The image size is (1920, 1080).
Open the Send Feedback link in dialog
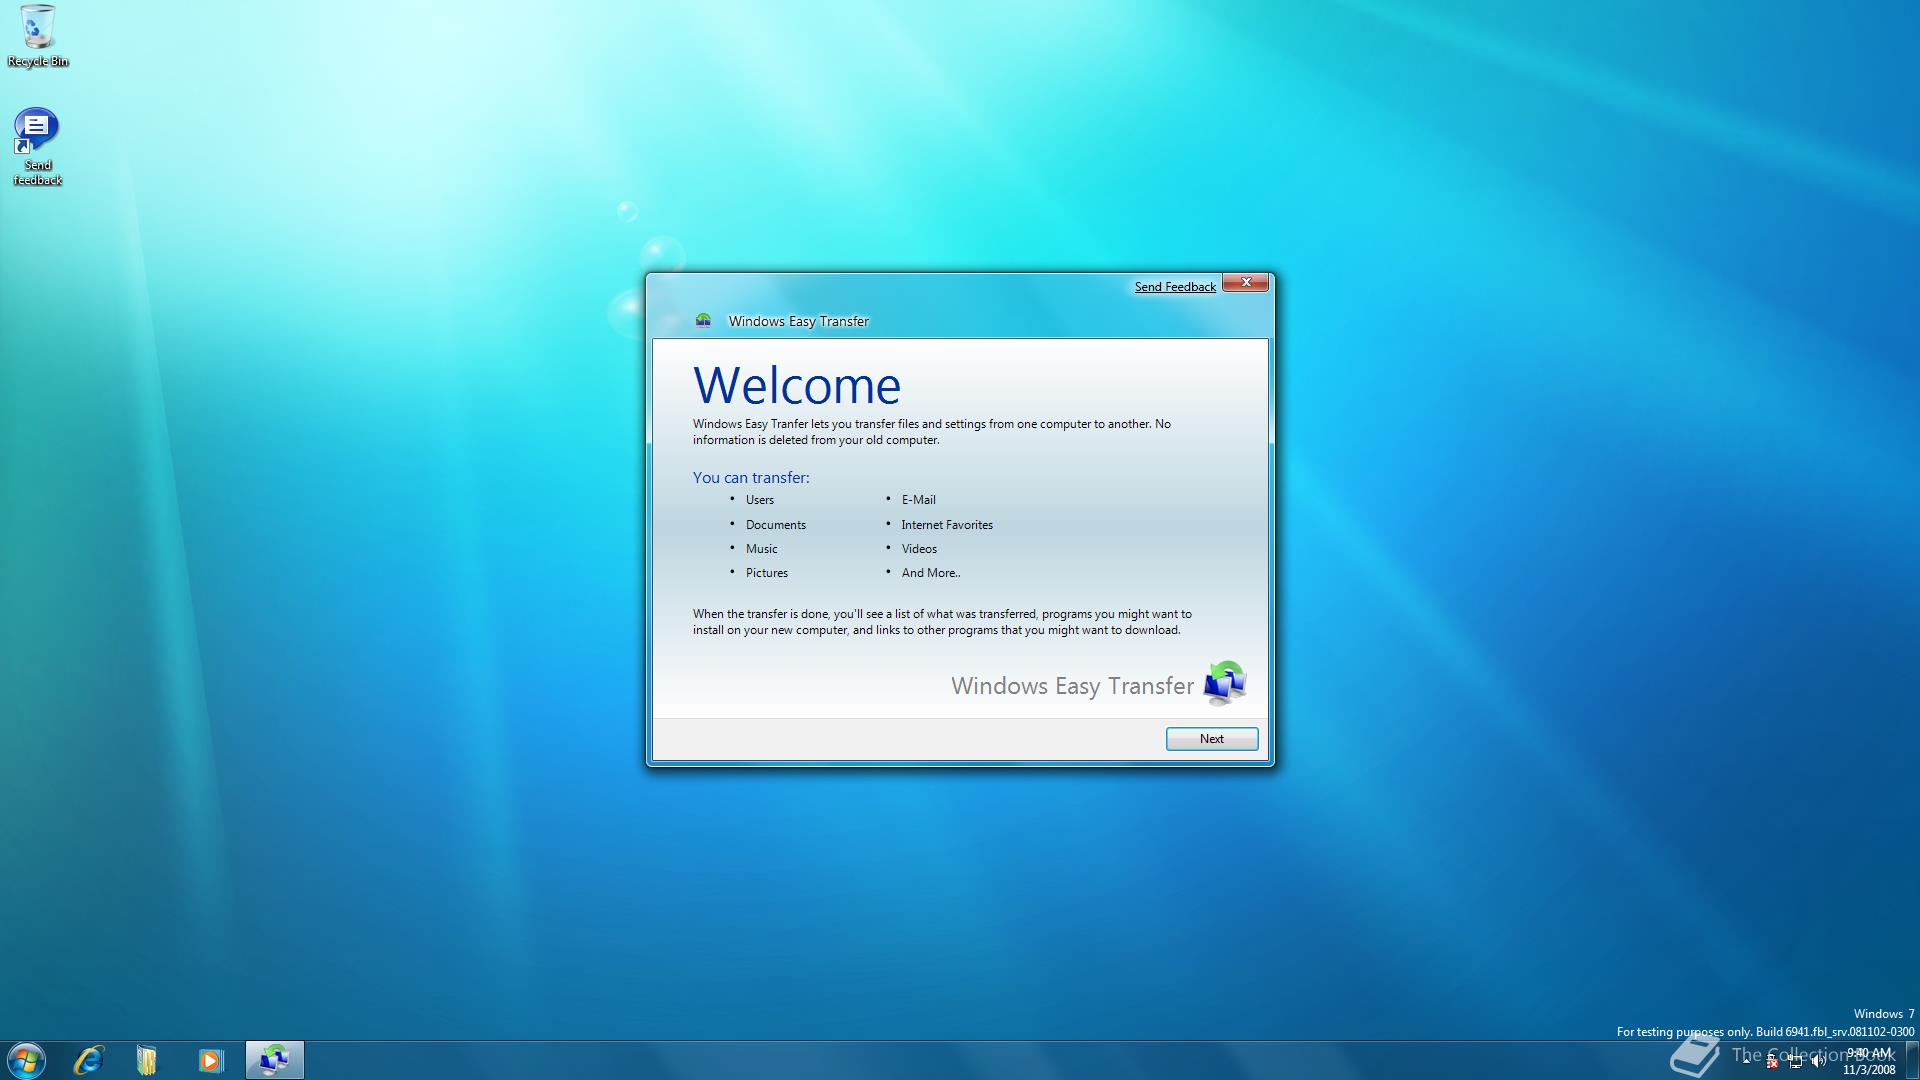[1175, 287]
